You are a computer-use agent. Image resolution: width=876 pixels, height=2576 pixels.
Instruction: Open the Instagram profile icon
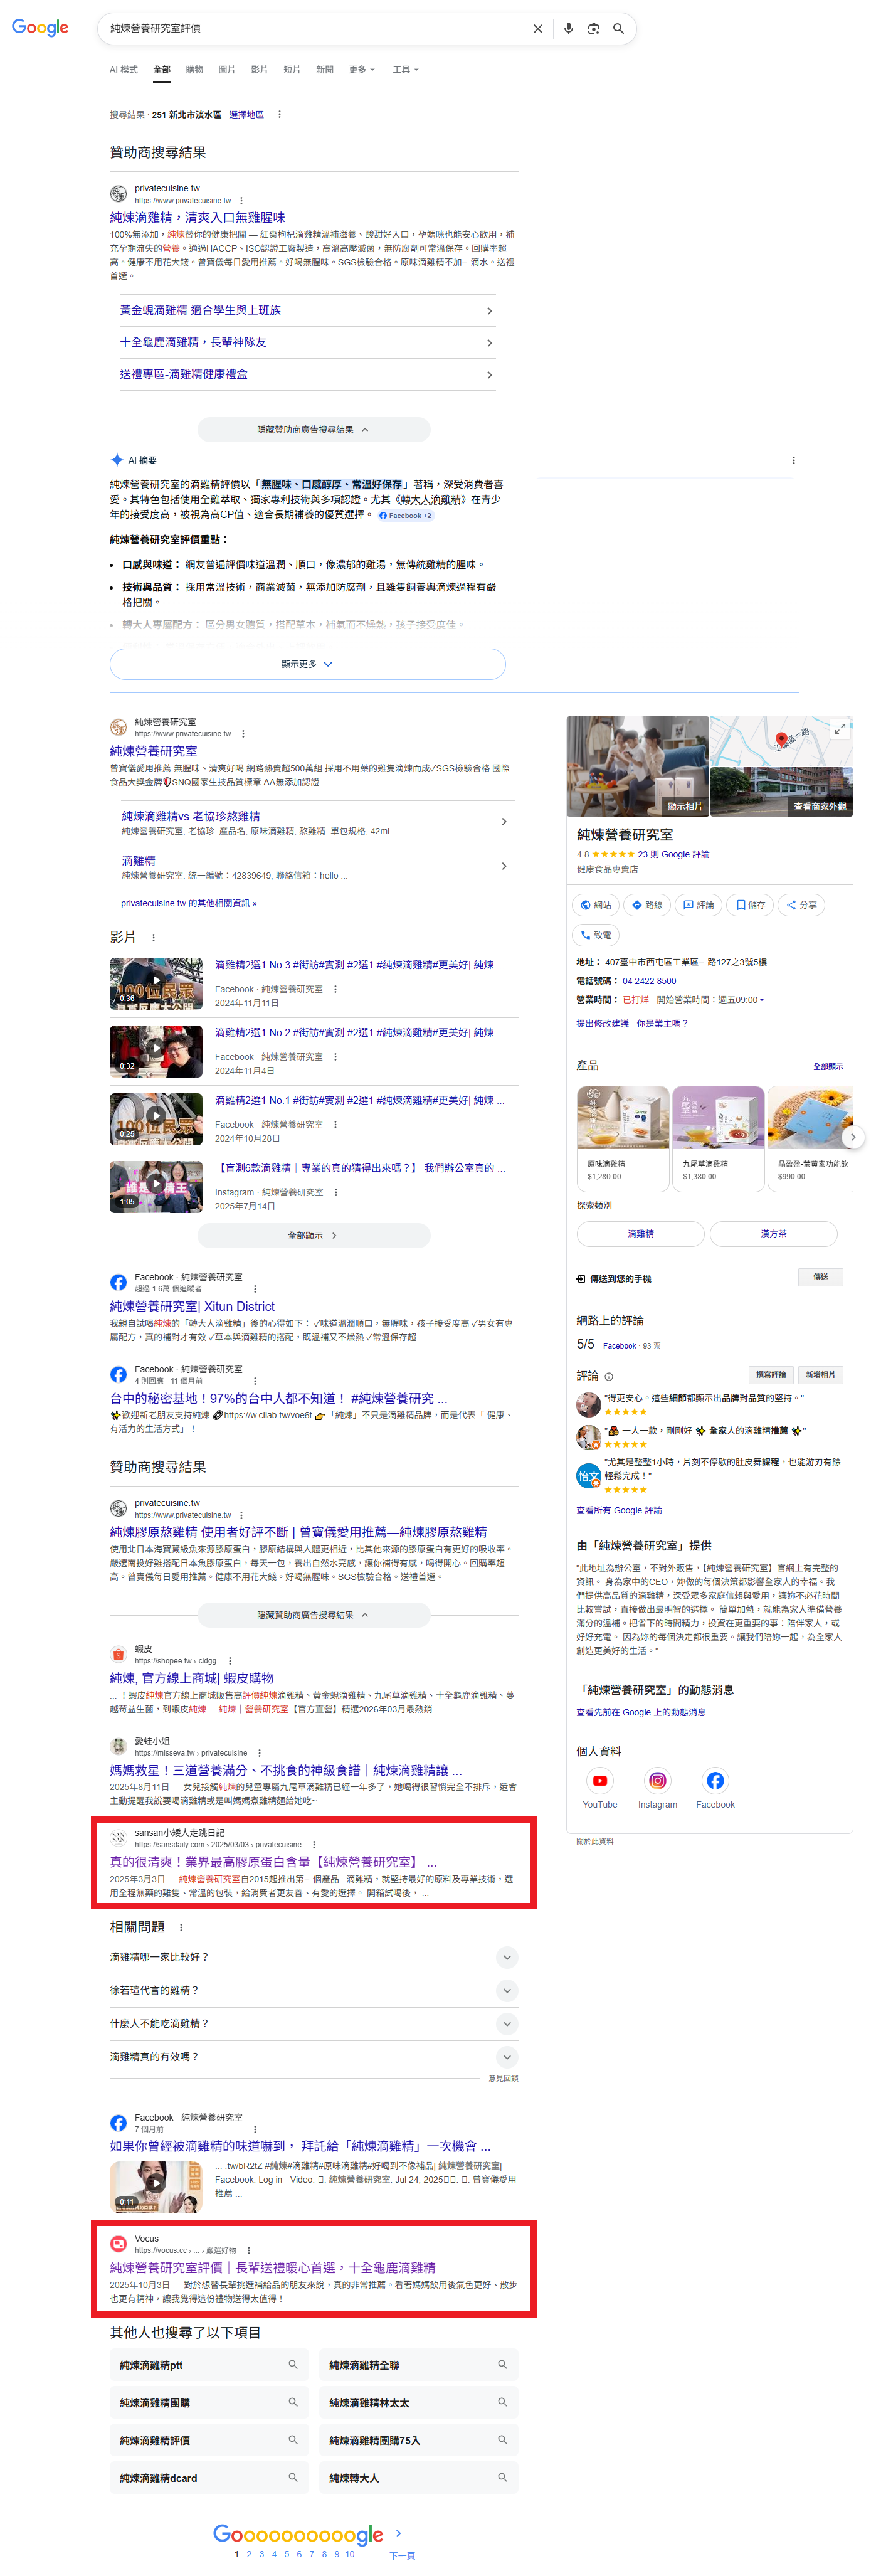point(657,1781)
